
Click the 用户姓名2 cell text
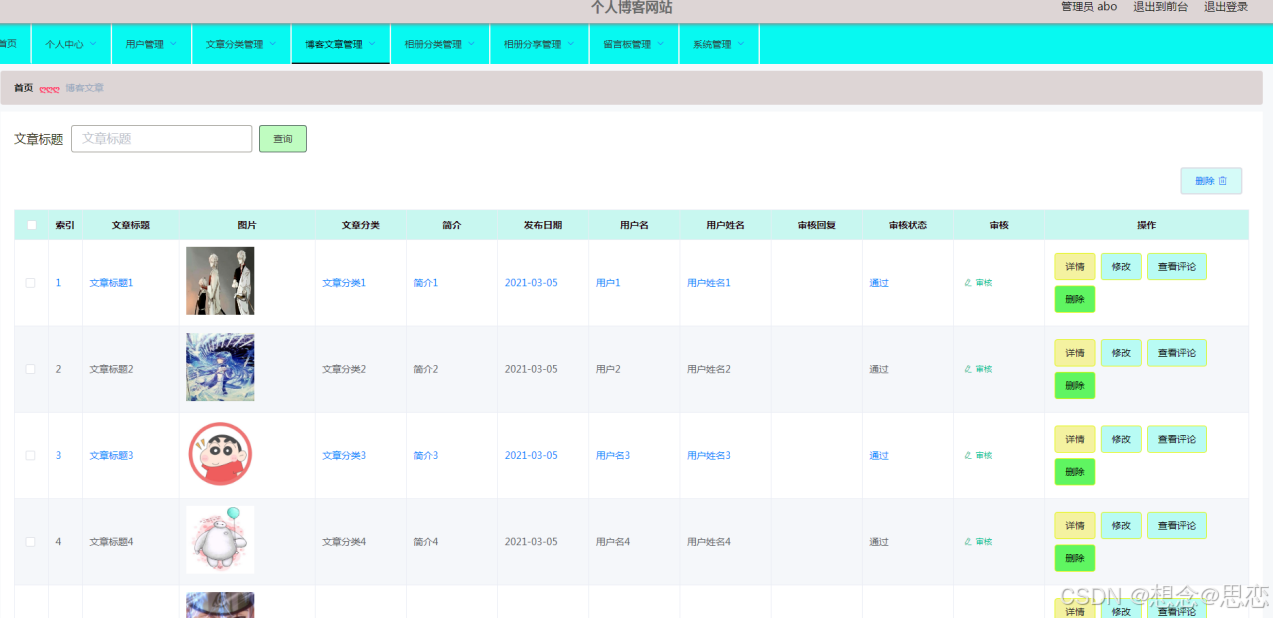pos(709,369)
